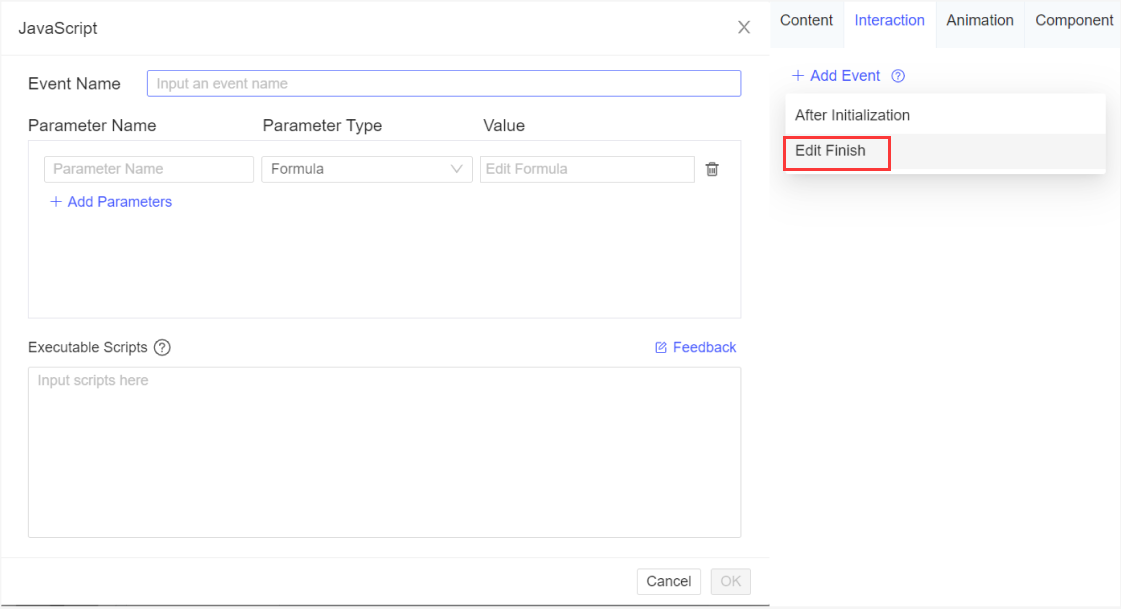Image resolution: width=1121 pixels, height=609 pixels.
Task: Click the Value column header
Action: pyautogui.click(x=504, y=126)
